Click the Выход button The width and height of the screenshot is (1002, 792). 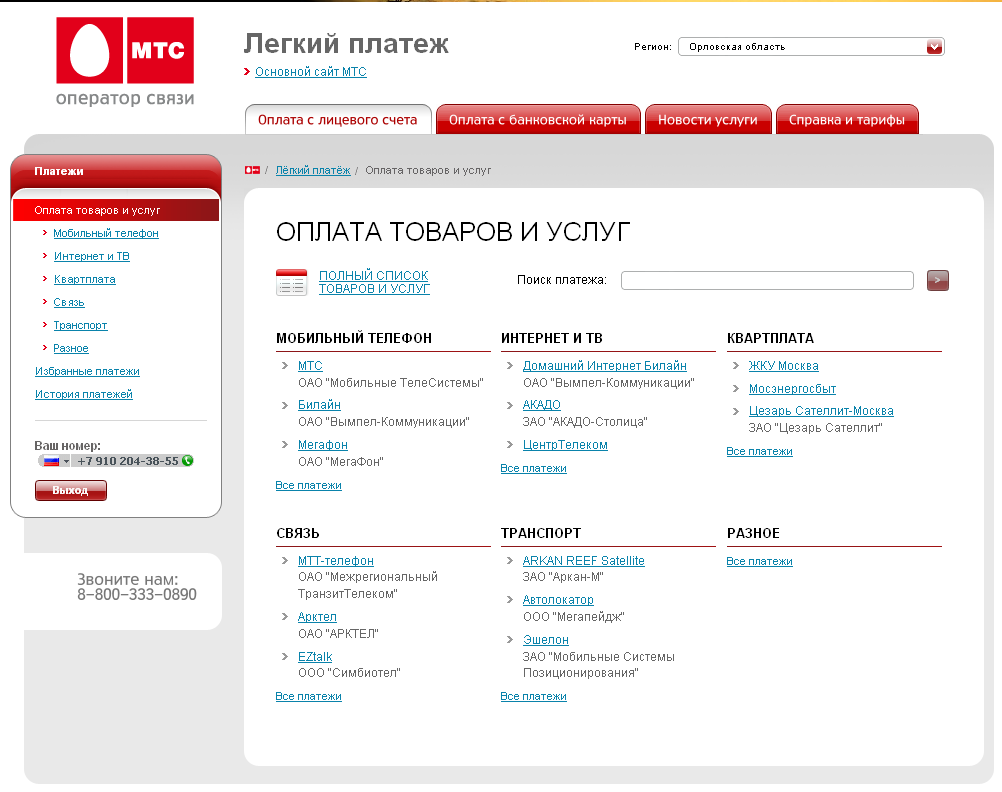(70, 491)
